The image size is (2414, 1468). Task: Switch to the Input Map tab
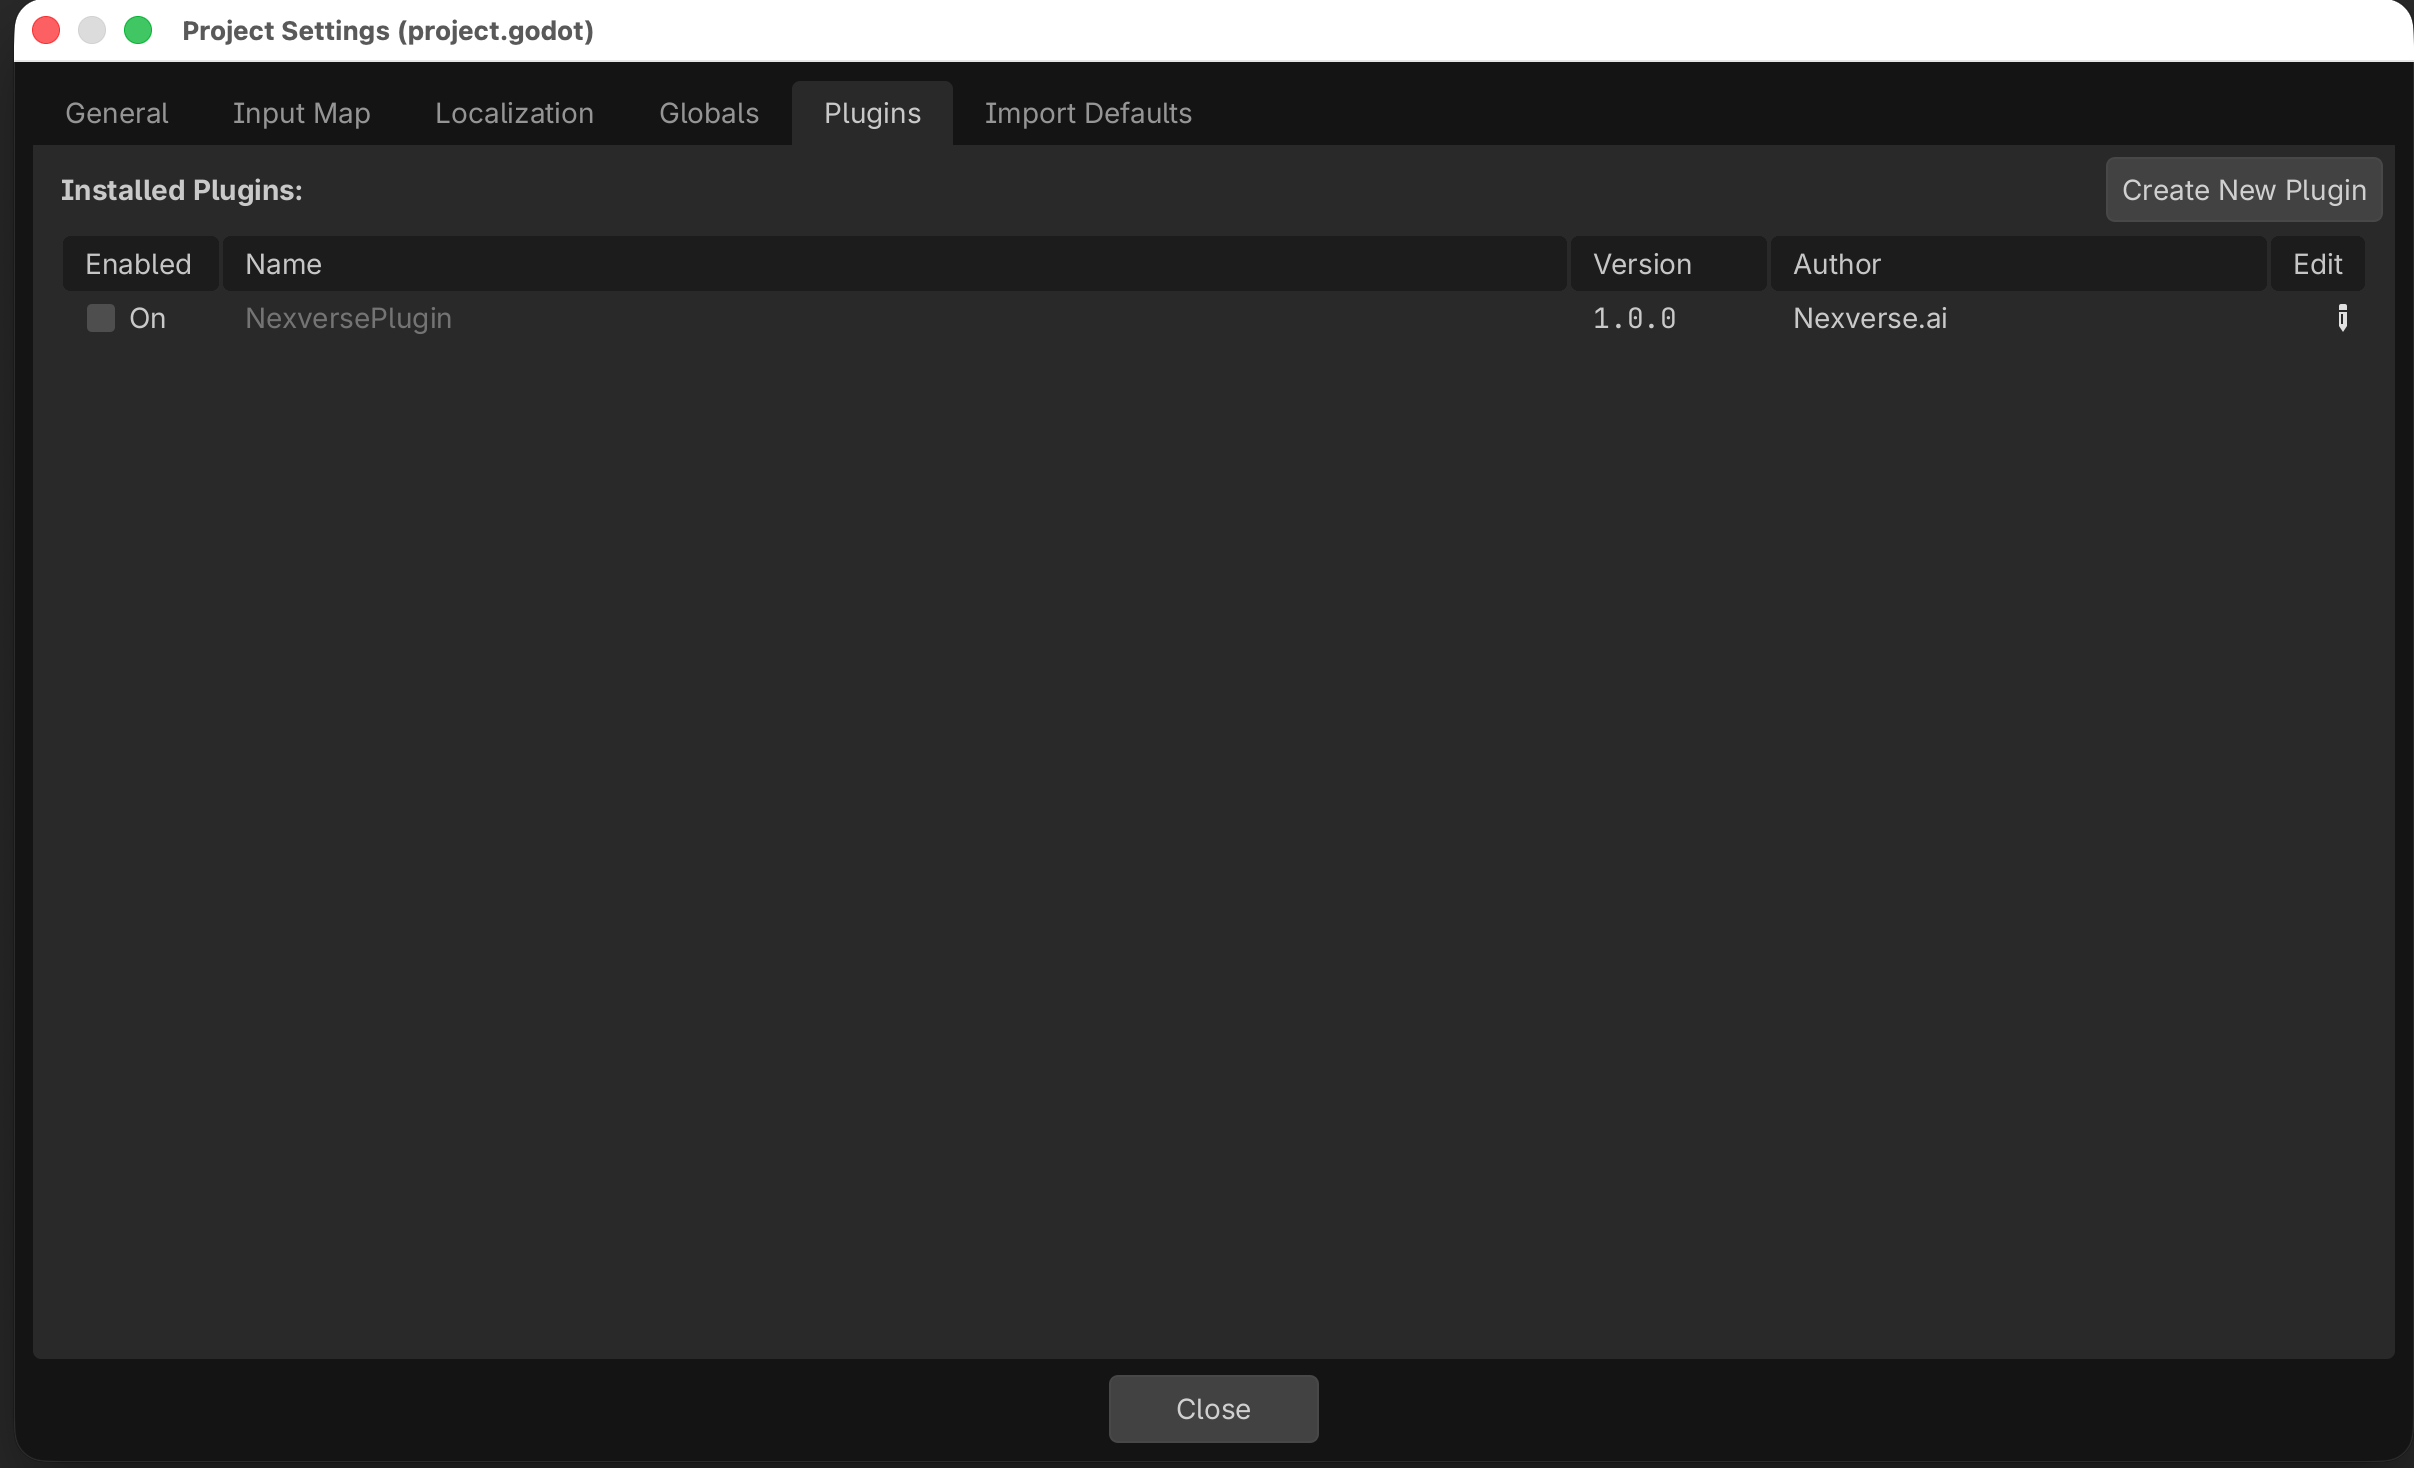(300, 113)
